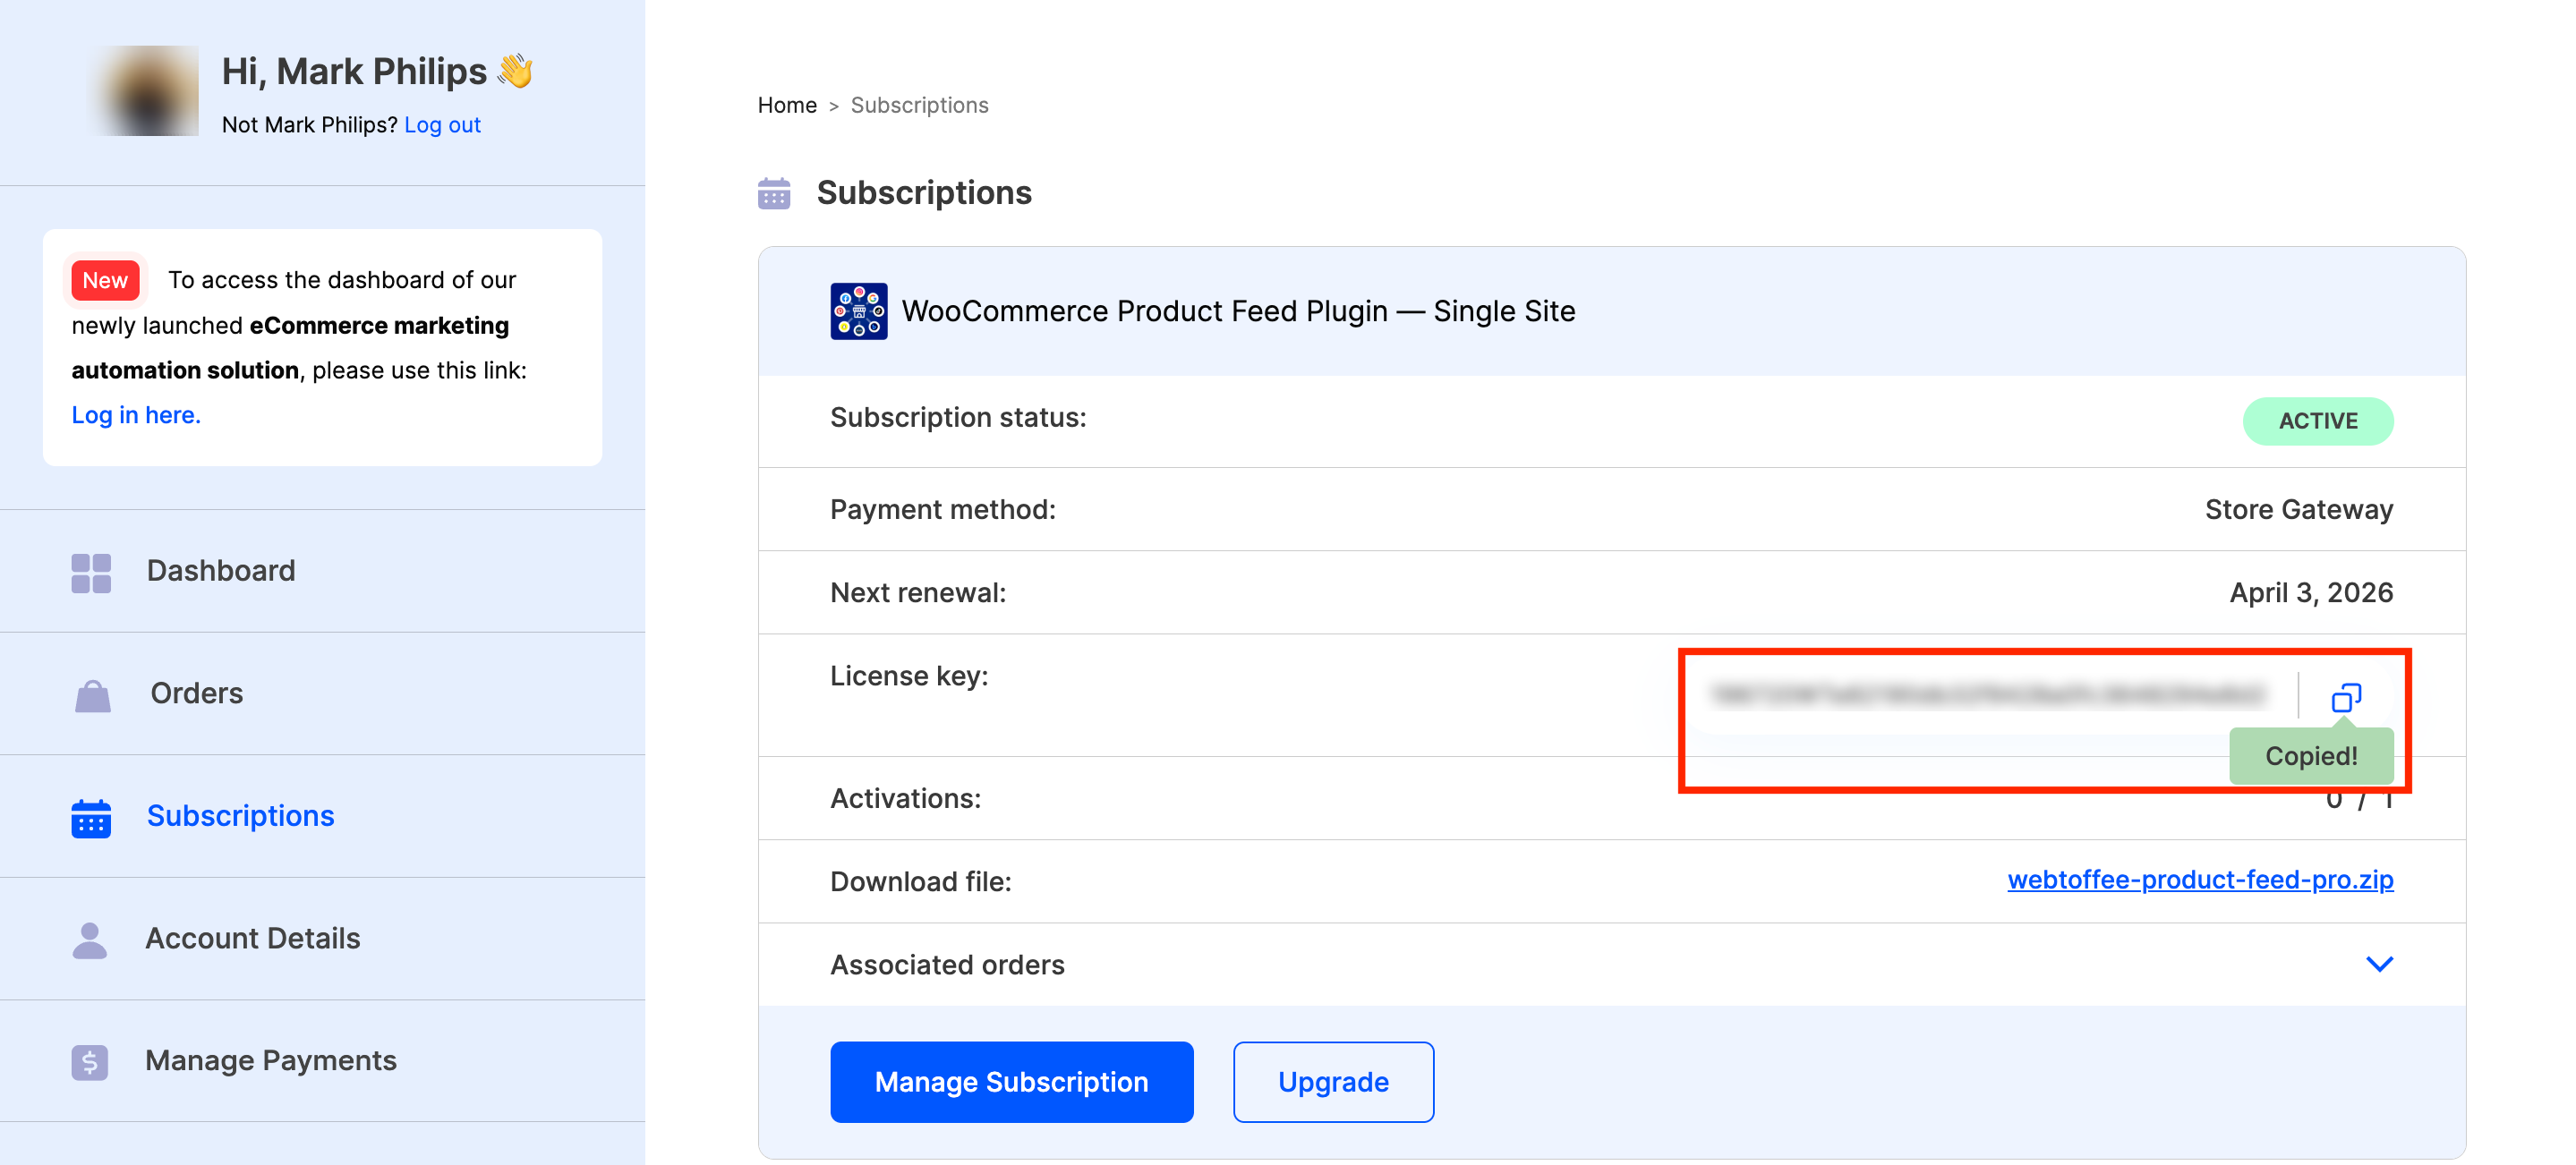Click the Upgrade button
This screenshot has height=1165, width=2576.
[1333, 1082]
